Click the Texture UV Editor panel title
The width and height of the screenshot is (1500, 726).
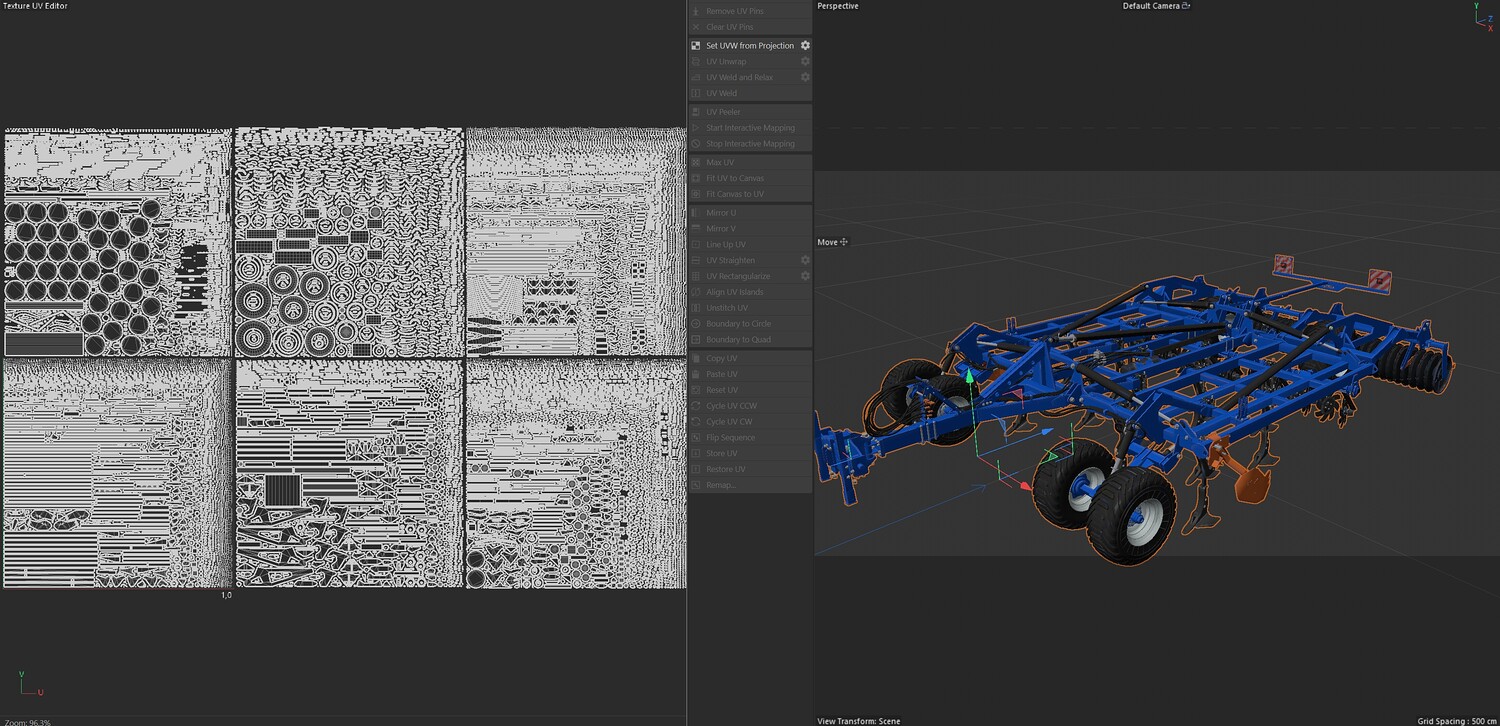[35, 6]
